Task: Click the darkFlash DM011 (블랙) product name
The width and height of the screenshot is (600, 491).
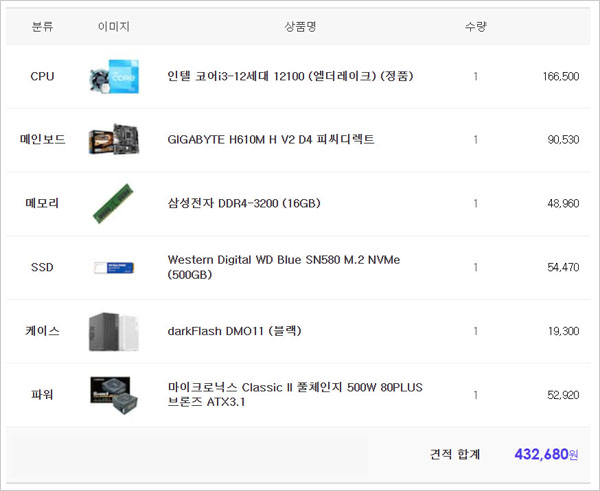Action: tap(234, 331)
